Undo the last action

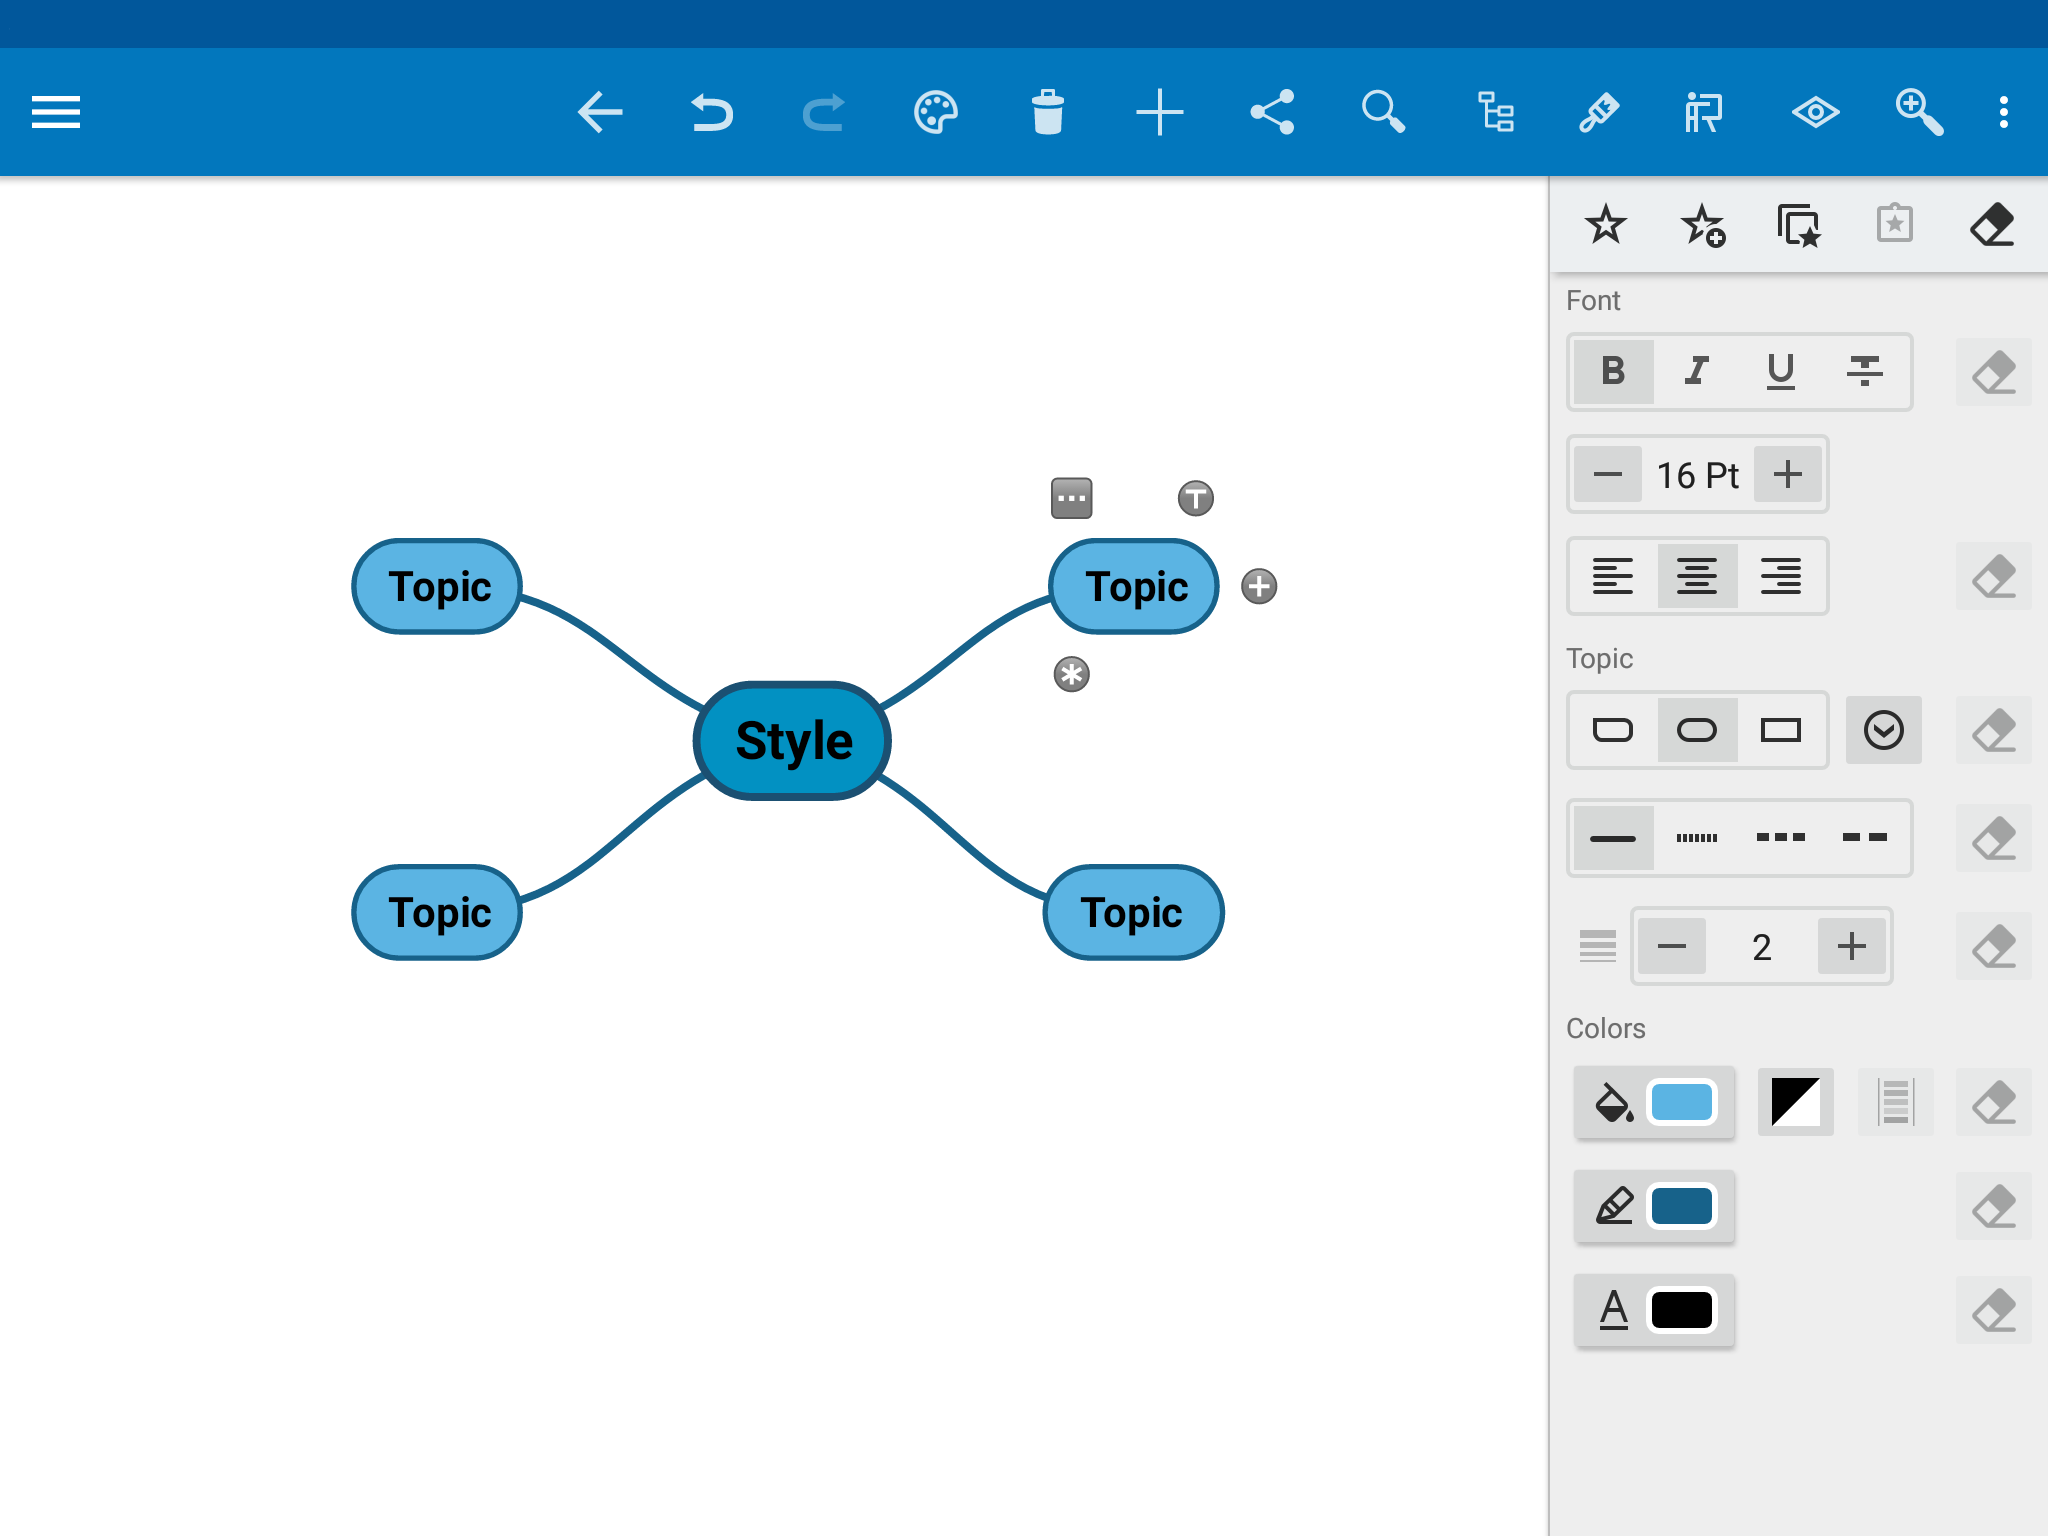click(712, 112)
